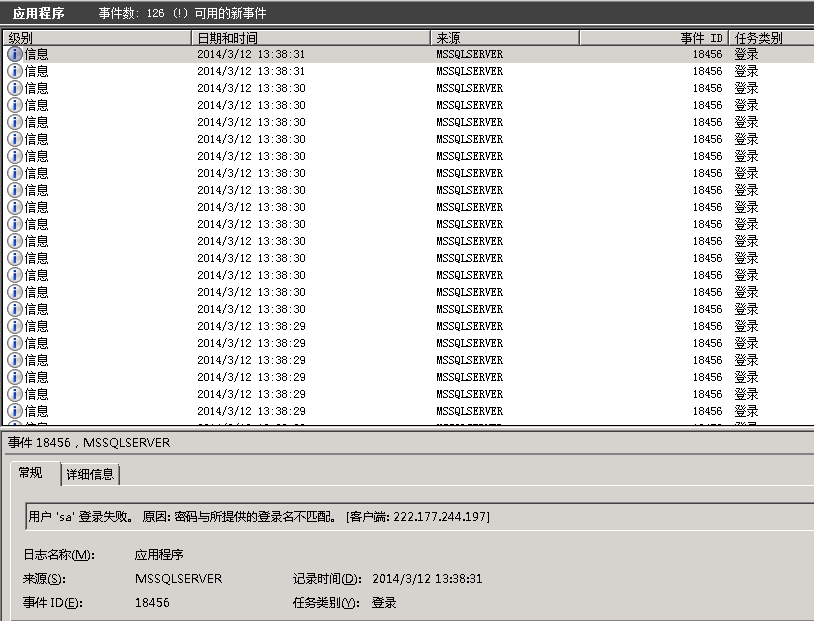This screenshot has height=621, width=814.
Task: Select highlighted row's 2014/3/12 13:38:31 date cell
Action: (x=251, y=54)
